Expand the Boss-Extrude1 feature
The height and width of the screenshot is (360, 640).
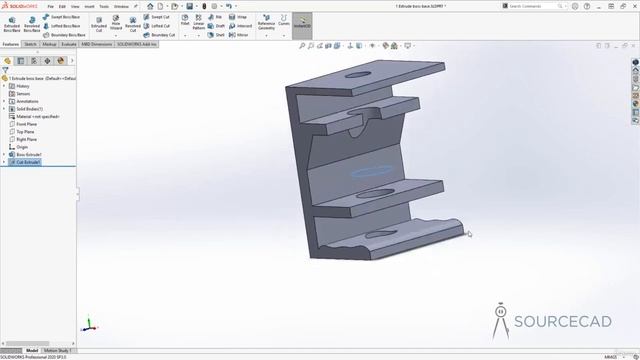[4, 155]
